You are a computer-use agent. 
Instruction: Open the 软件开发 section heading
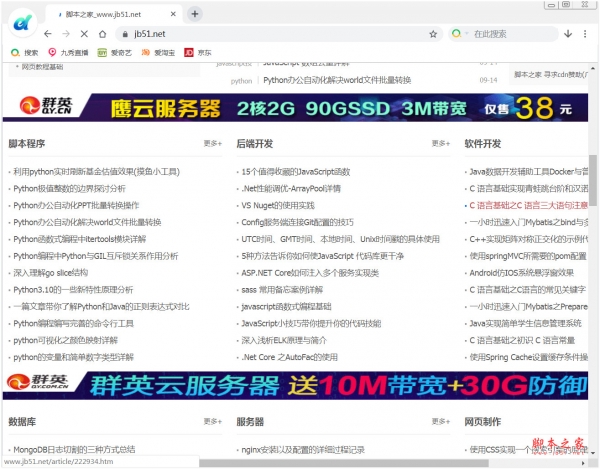[483, 144]
